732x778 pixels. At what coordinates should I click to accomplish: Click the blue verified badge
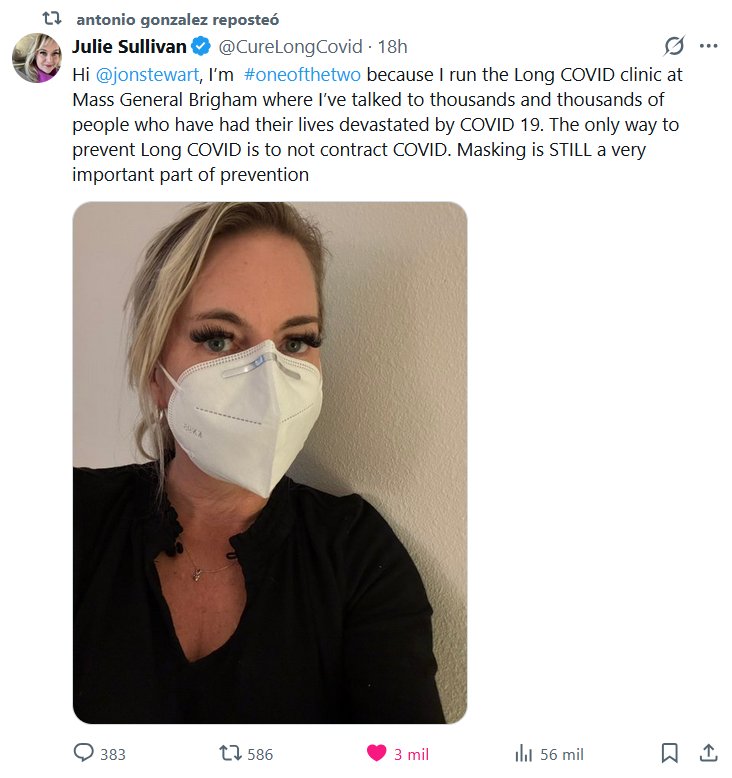(201, 46)
